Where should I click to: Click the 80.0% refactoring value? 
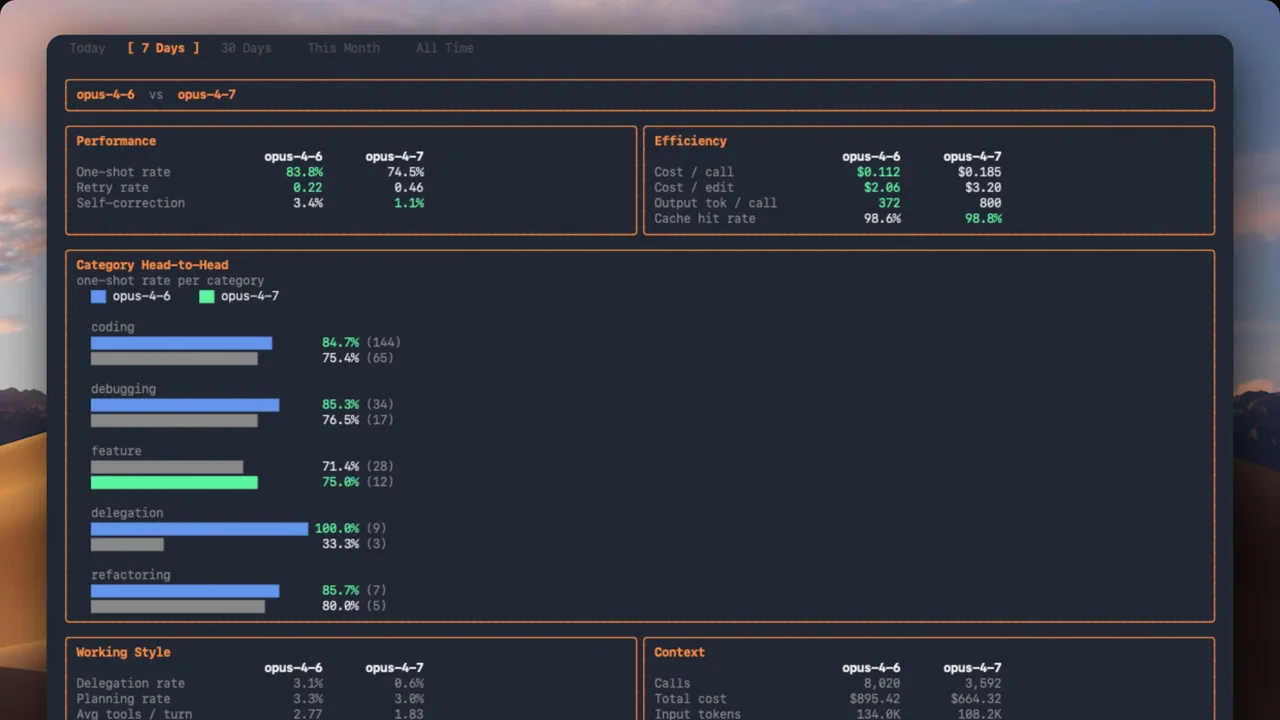coord(340,606)
